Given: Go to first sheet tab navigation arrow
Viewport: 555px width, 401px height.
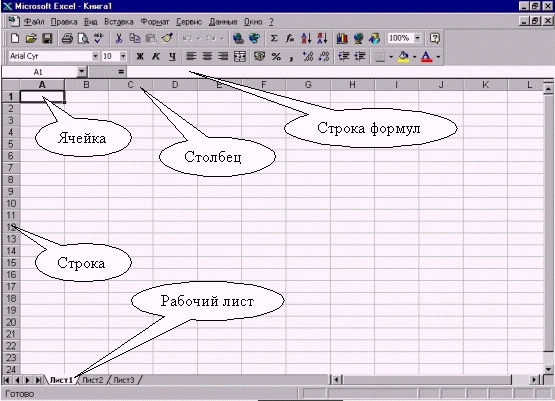Looking at the screenshot, I should [7, 380].
